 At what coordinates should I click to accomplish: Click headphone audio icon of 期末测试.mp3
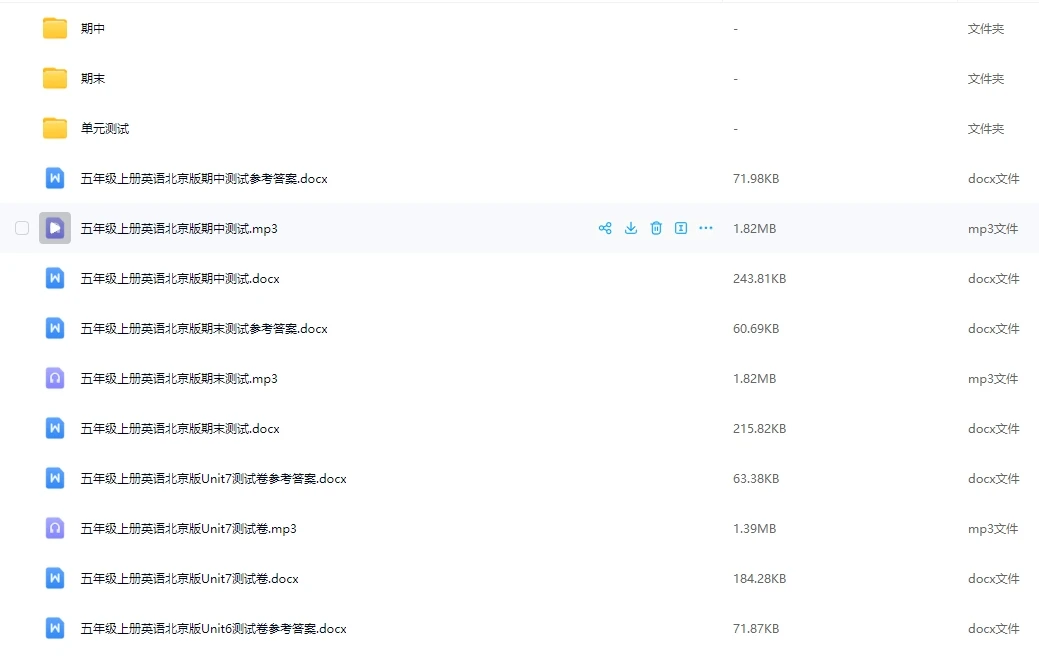55,378
